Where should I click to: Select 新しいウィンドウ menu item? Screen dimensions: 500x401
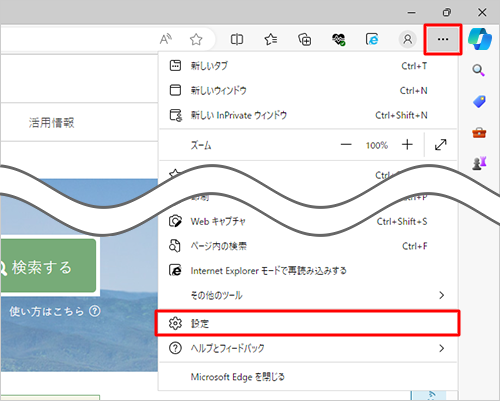(308, 90)
